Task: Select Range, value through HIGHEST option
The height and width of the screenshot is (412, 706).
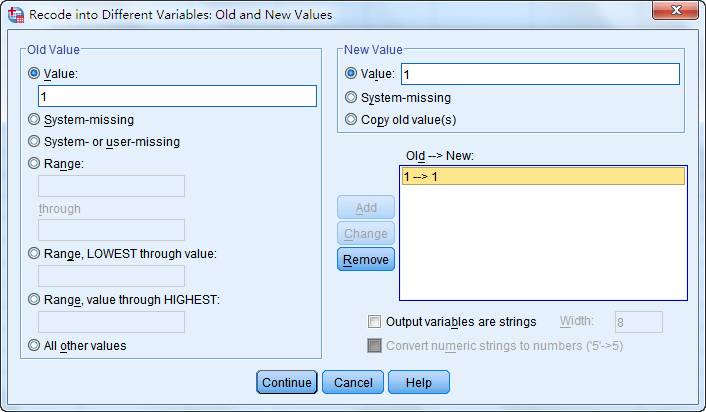Action: [34, 299]
